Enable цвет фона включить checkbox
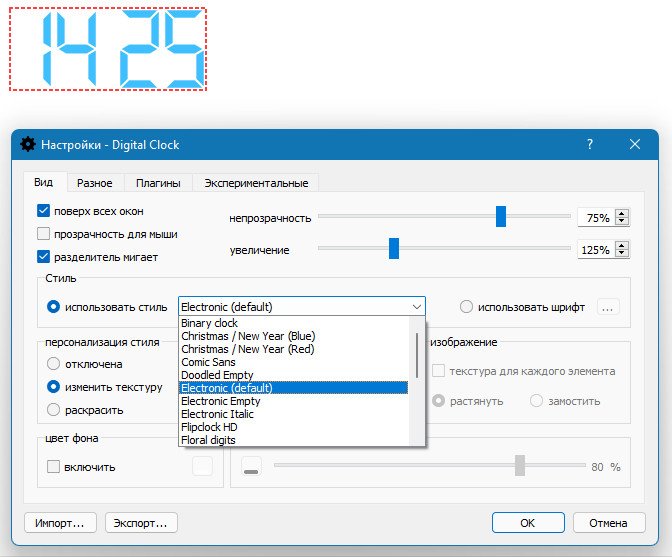672x557 pixels. point(53,467)
